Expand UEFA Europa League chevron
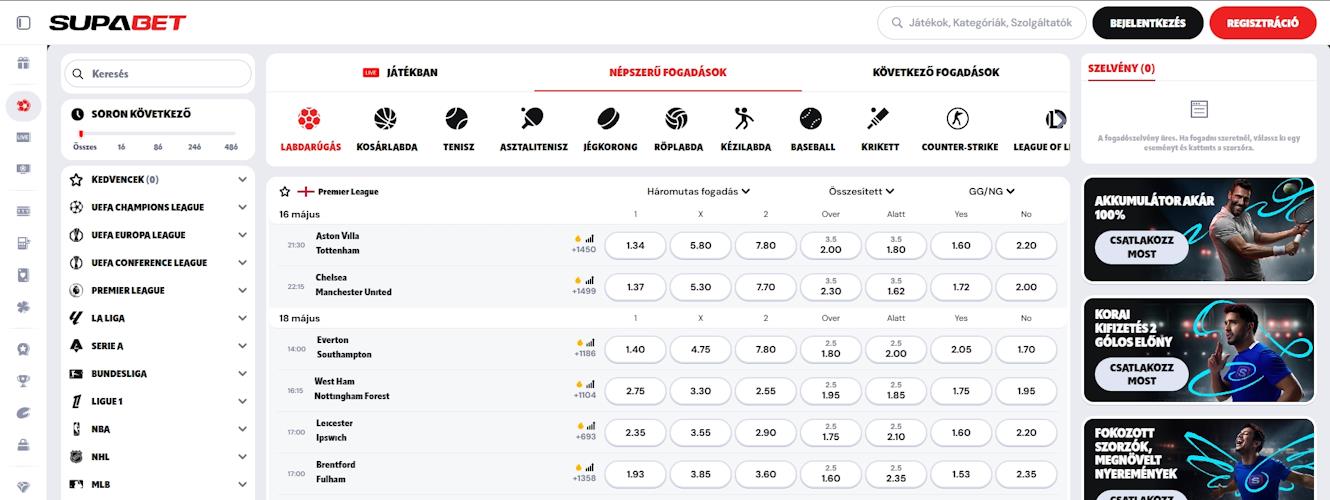1330x500 pixels. pyautogui.click(x=242, y=235)
